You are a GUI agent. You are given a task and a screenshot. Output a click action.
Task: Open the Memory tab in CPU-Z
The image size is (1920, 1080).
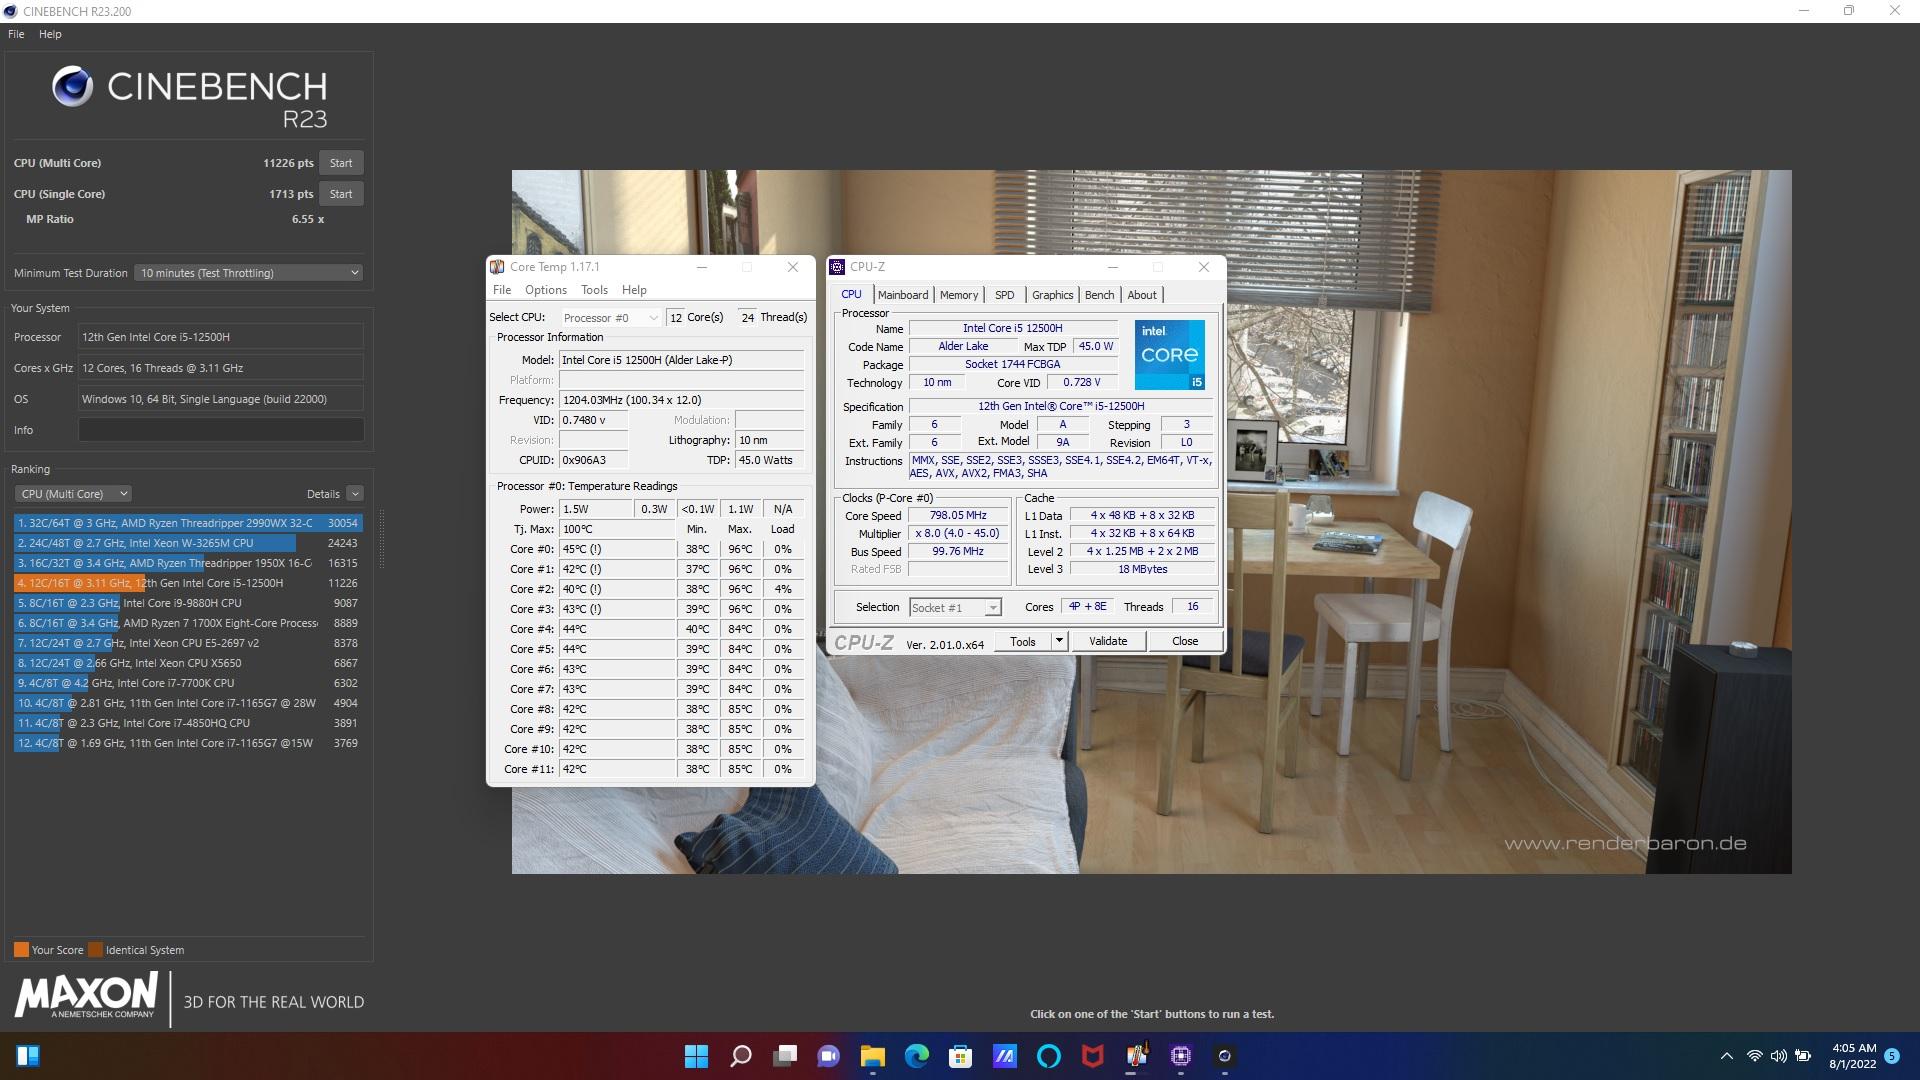click(x=959, y=295)
